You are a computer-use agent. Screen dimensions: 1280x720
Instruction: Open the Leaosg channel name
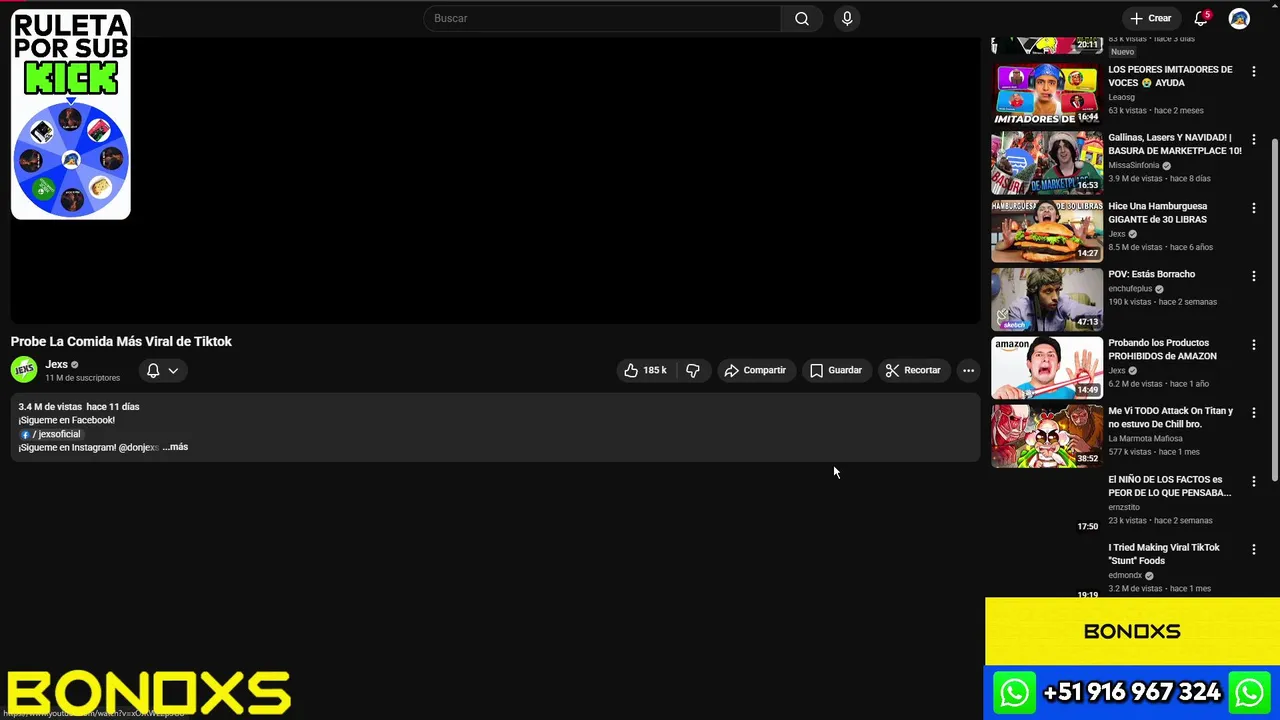click(x=1121, y=97)
